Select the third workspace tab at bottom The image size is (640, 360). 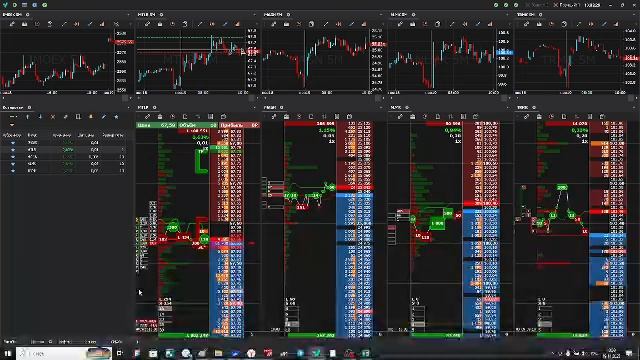65,342
